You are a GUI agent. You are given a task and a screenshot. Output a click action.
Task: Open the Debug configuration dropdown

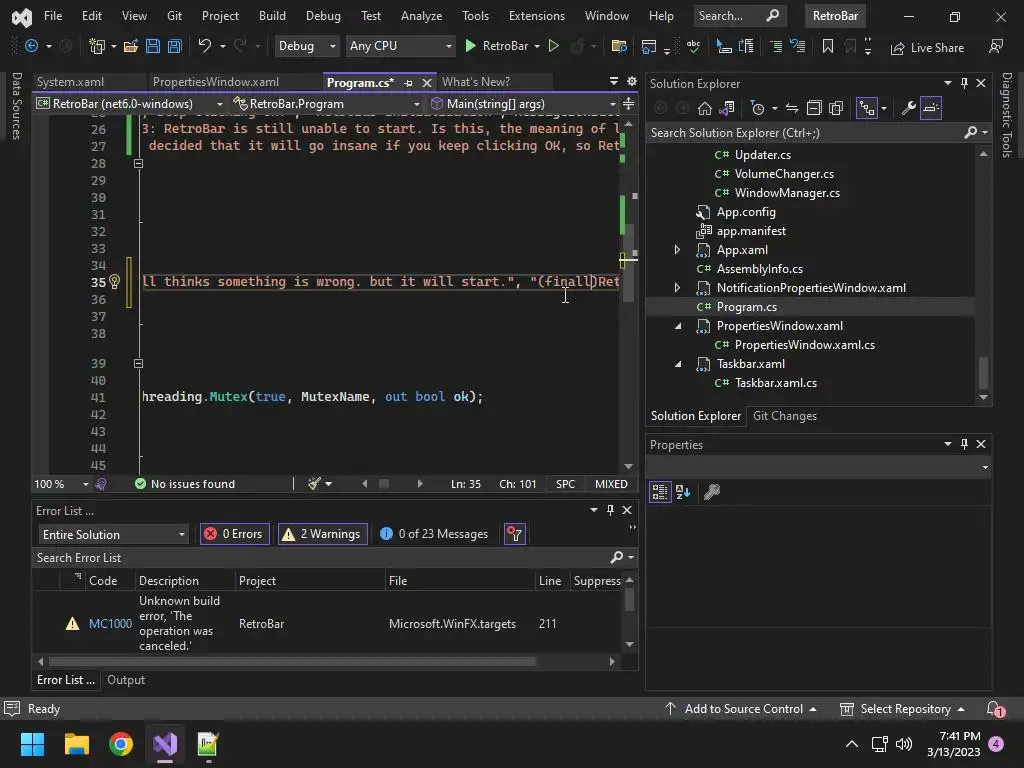pos(306,46)
